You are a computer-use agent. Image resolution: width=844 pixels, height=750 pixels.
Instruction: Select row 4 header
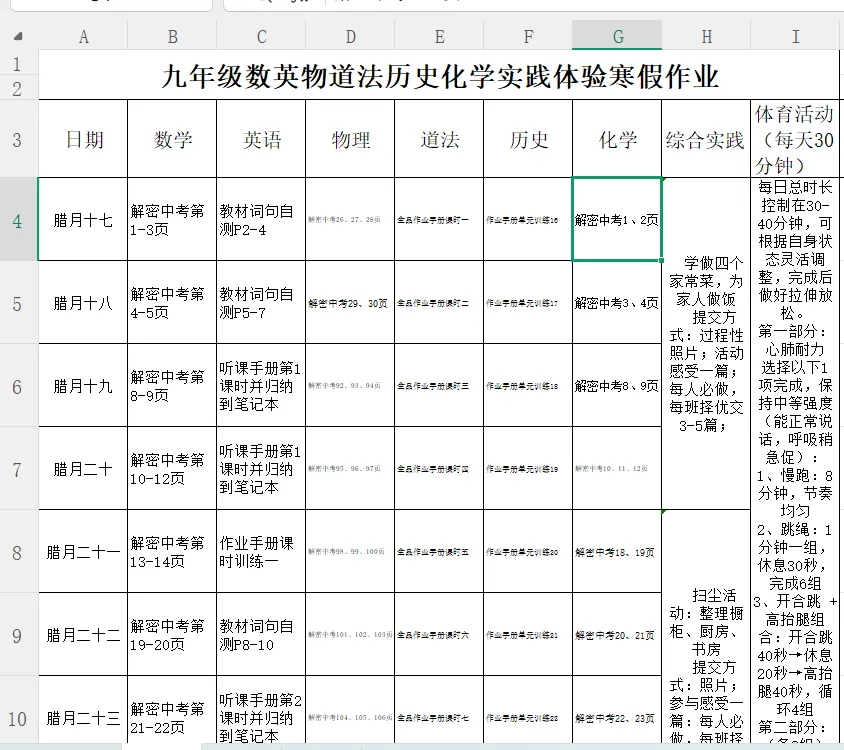coord(18,221)
